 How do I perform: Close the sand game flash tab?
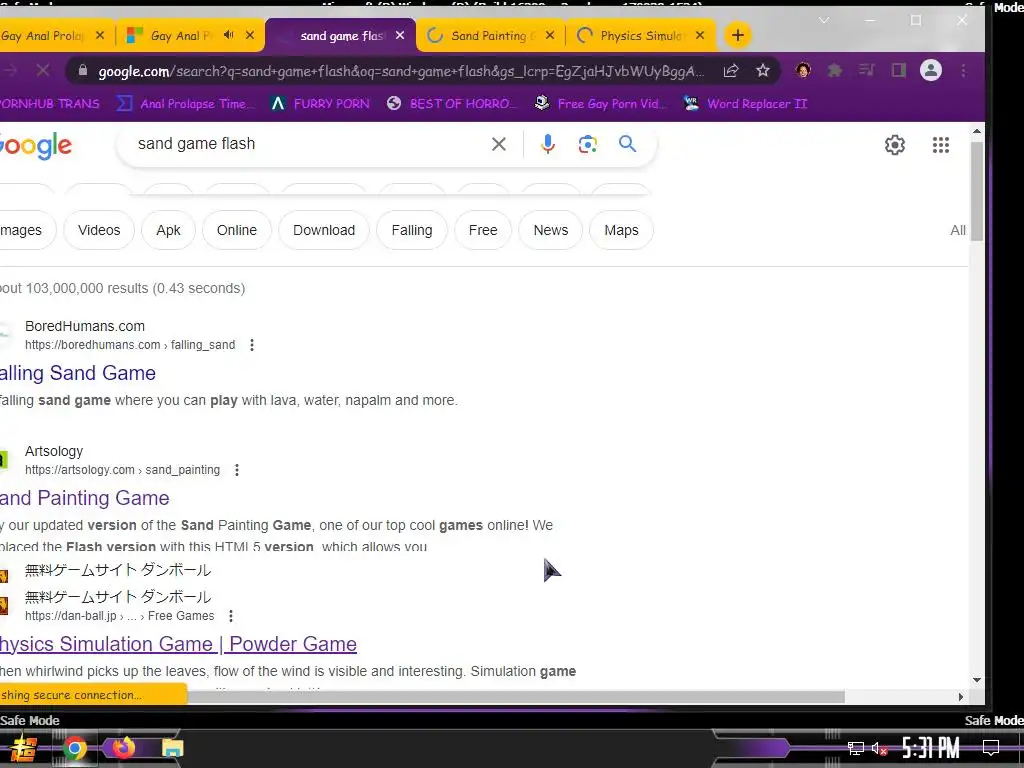[x=400, y=35]
